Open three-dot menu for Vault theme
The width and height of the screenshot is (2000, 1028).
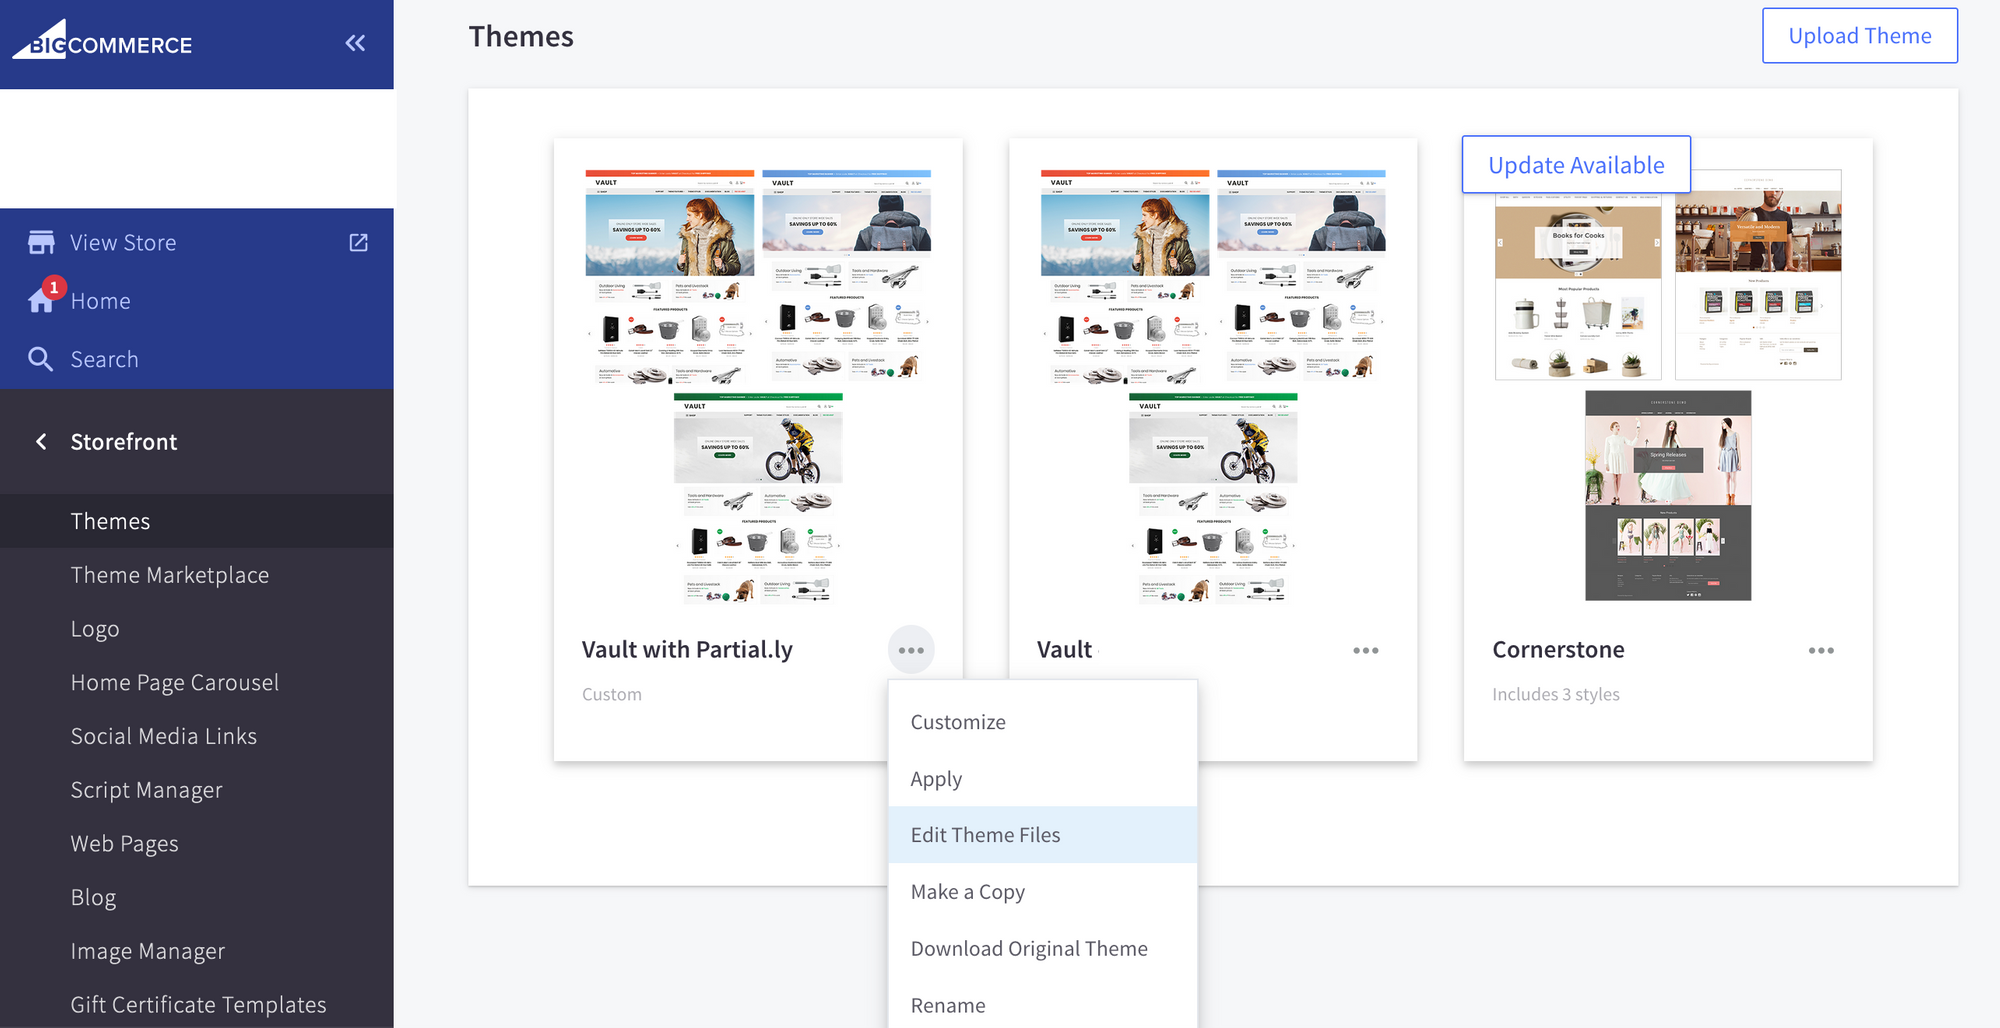1366,650
